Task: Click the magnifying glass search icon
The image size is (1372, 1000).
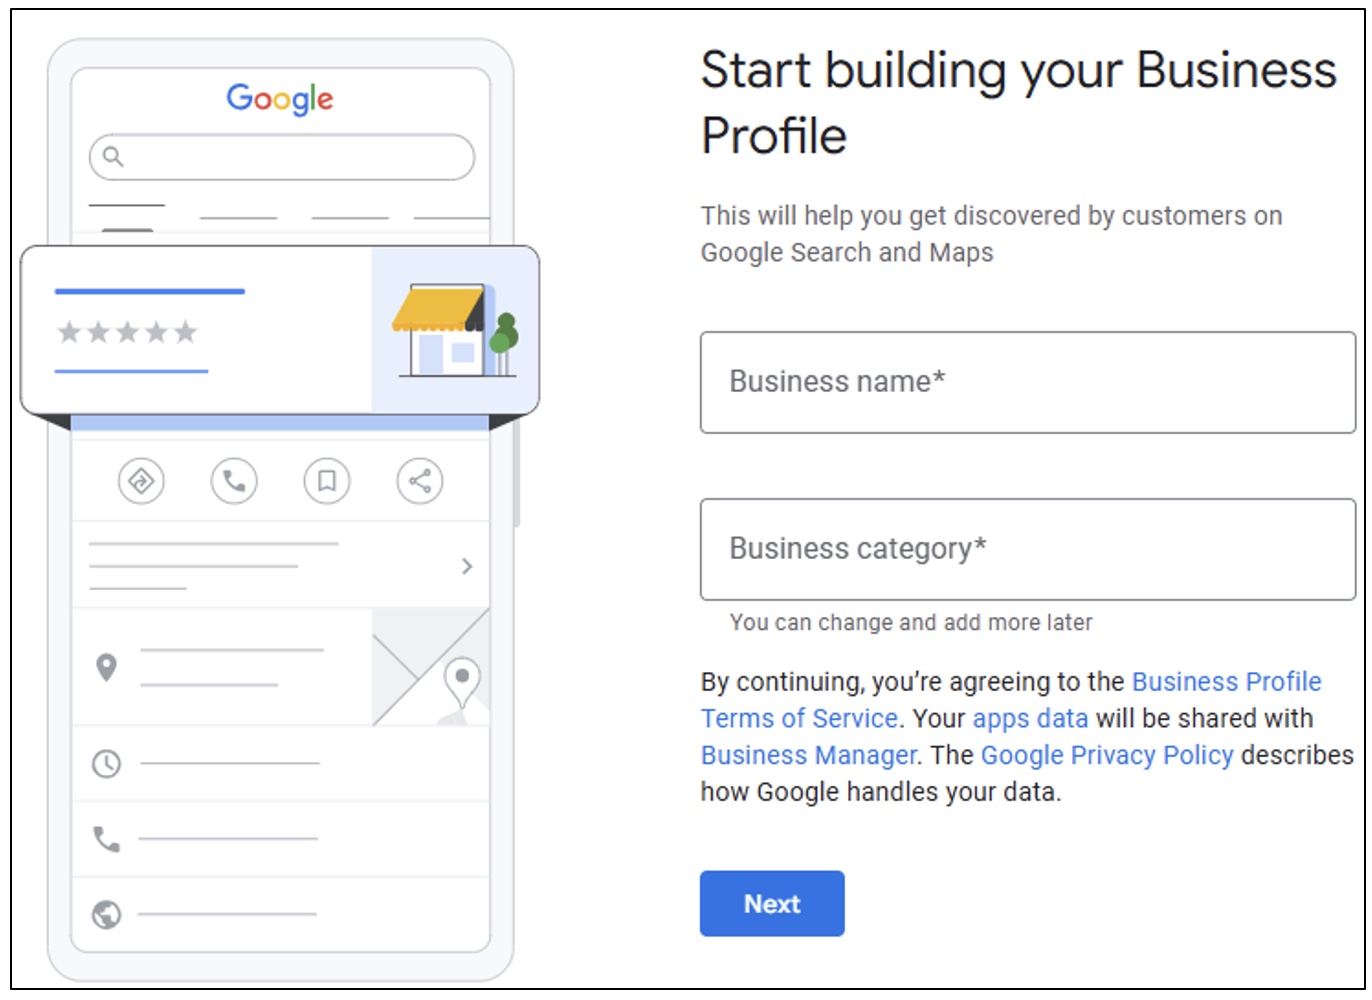Action: pos(113,156)
